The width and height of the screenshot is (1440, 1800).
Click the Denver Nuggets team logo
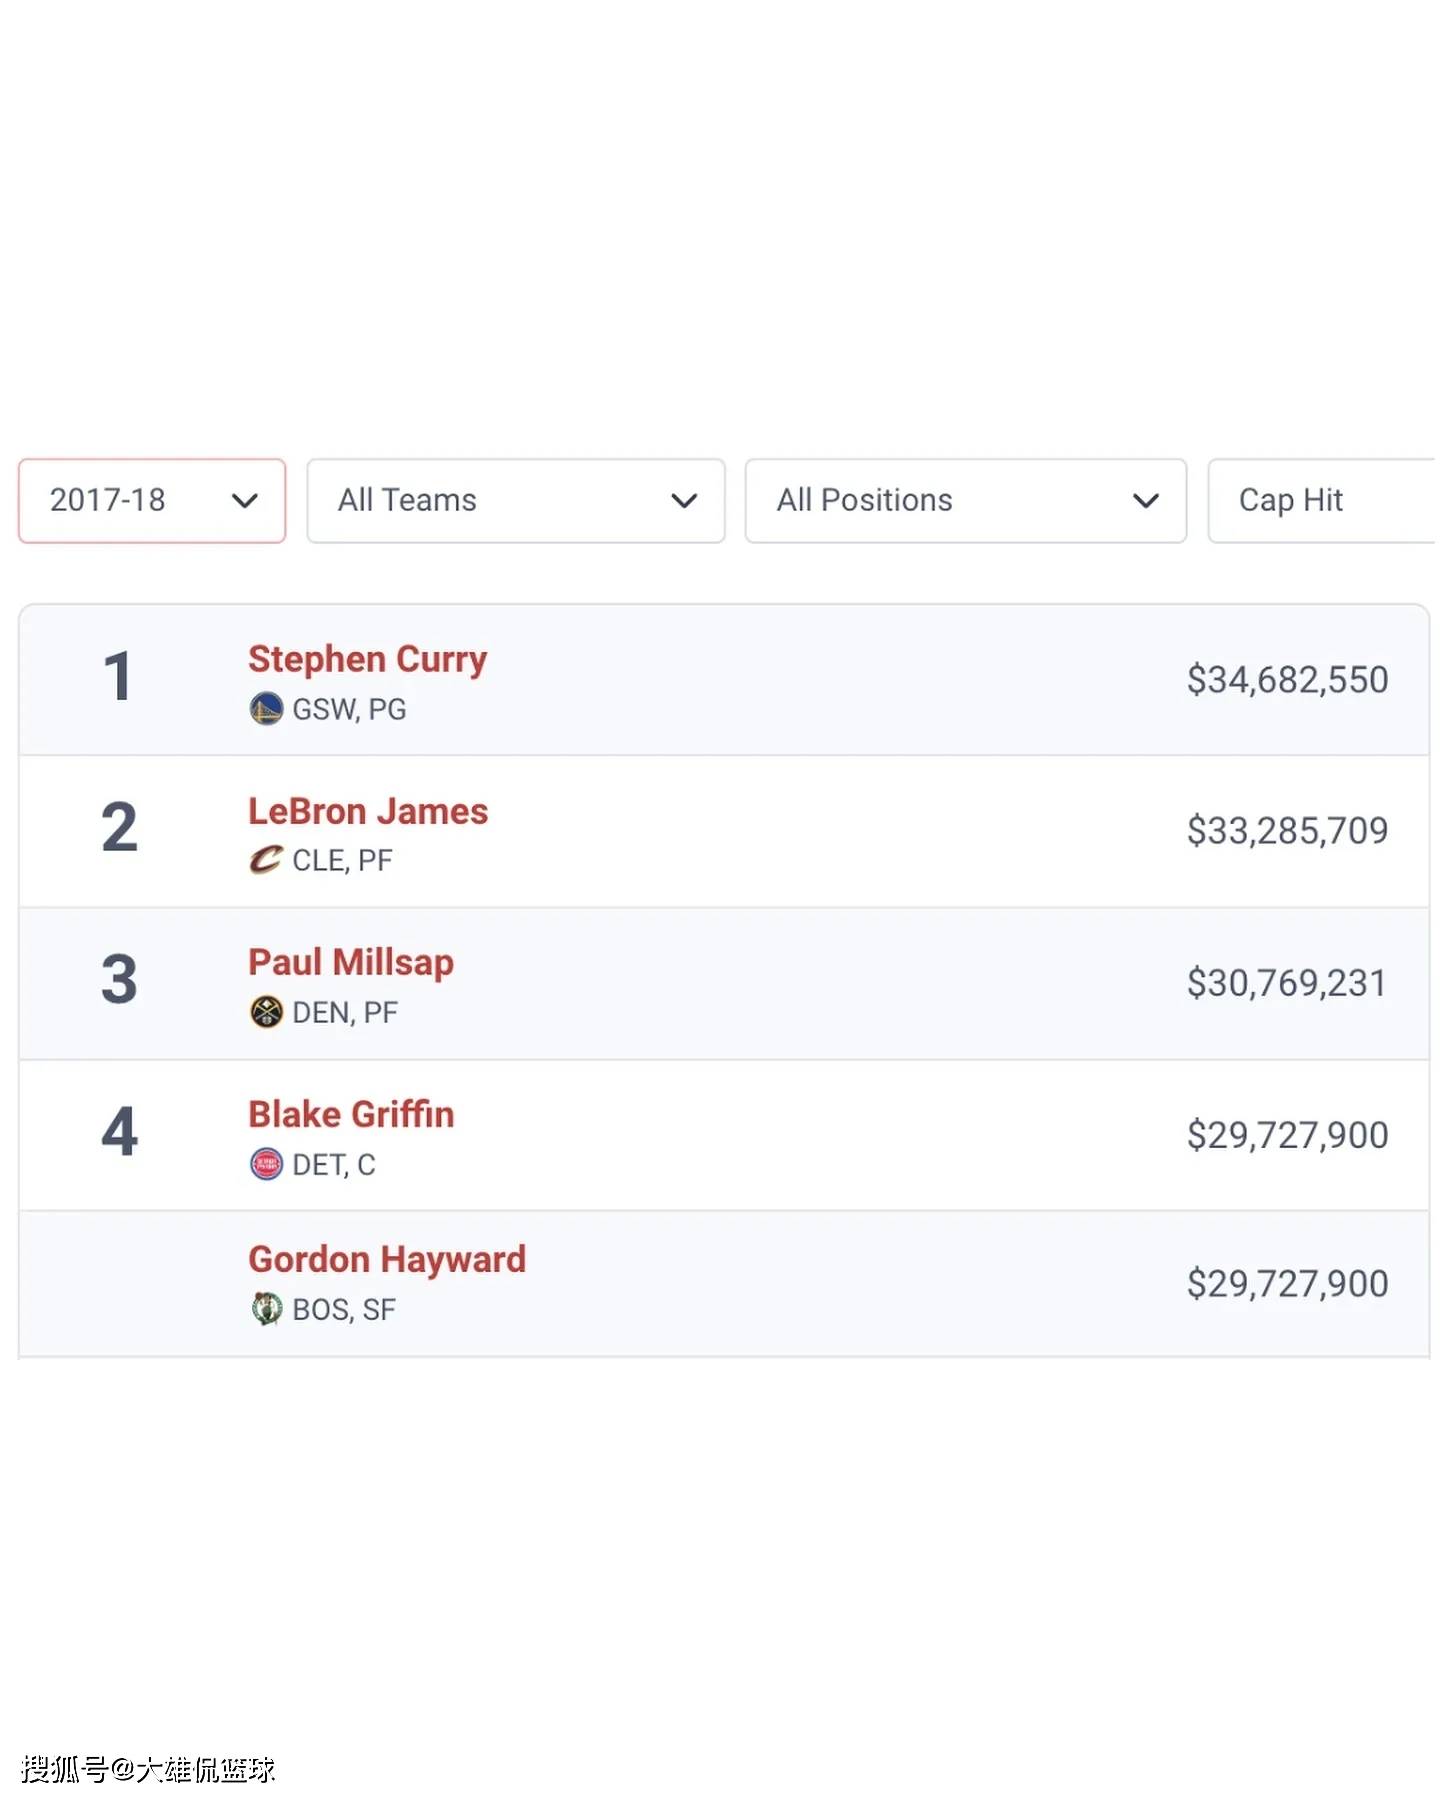click(266, 1012)
